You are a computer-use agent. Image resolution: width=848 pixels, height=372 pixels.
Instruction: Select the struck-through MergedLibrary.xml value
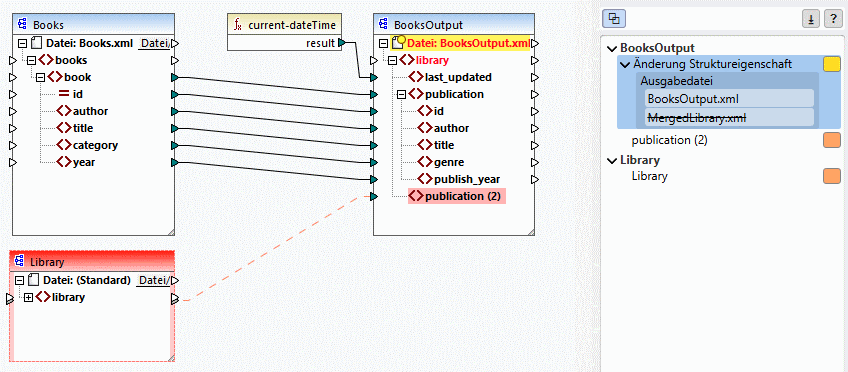click(x=730, y=117)
